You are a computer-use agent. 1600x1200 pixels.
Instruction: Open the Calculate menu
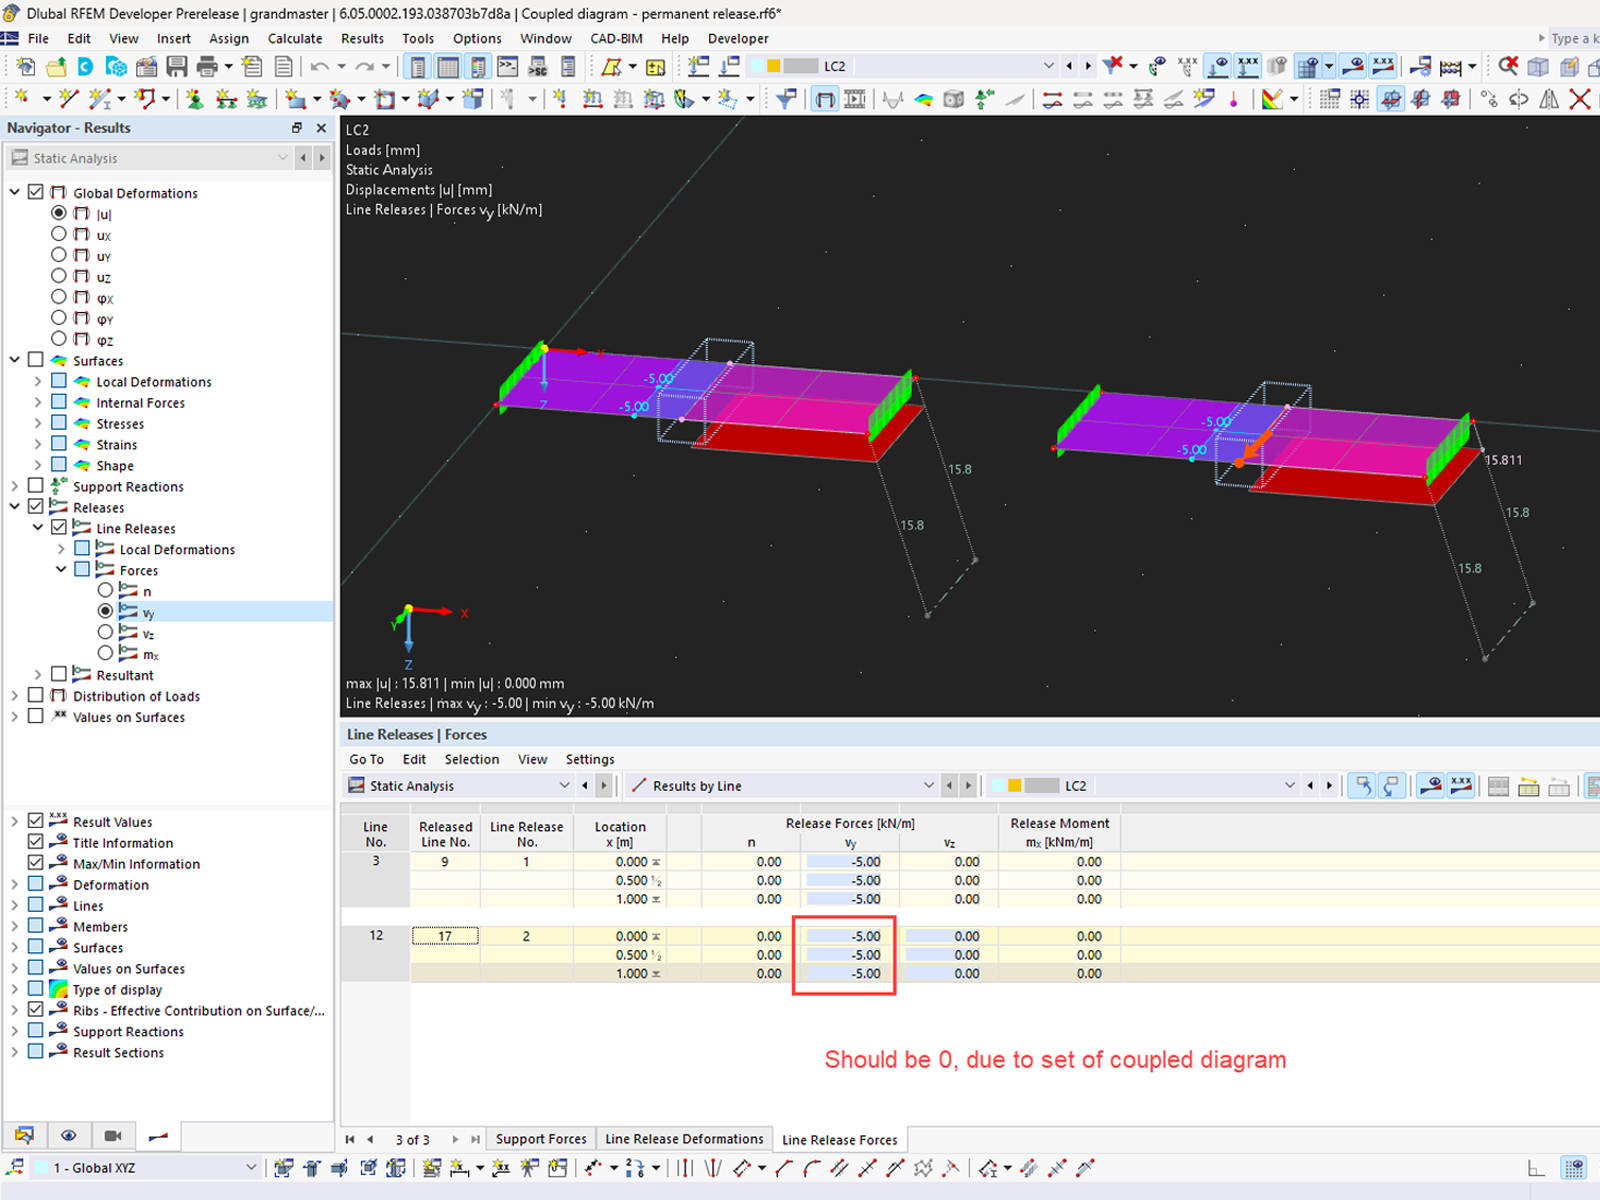tap(295, 38)
